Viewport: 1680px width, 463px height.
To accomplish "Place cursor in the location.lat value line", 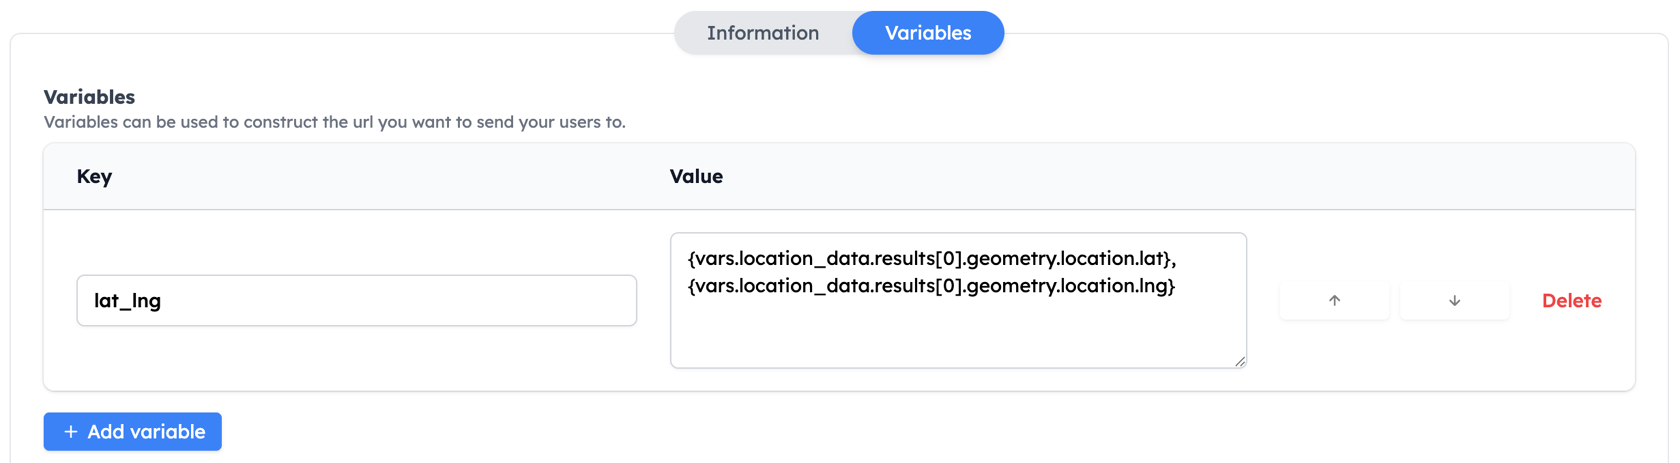I will [932, 258].
